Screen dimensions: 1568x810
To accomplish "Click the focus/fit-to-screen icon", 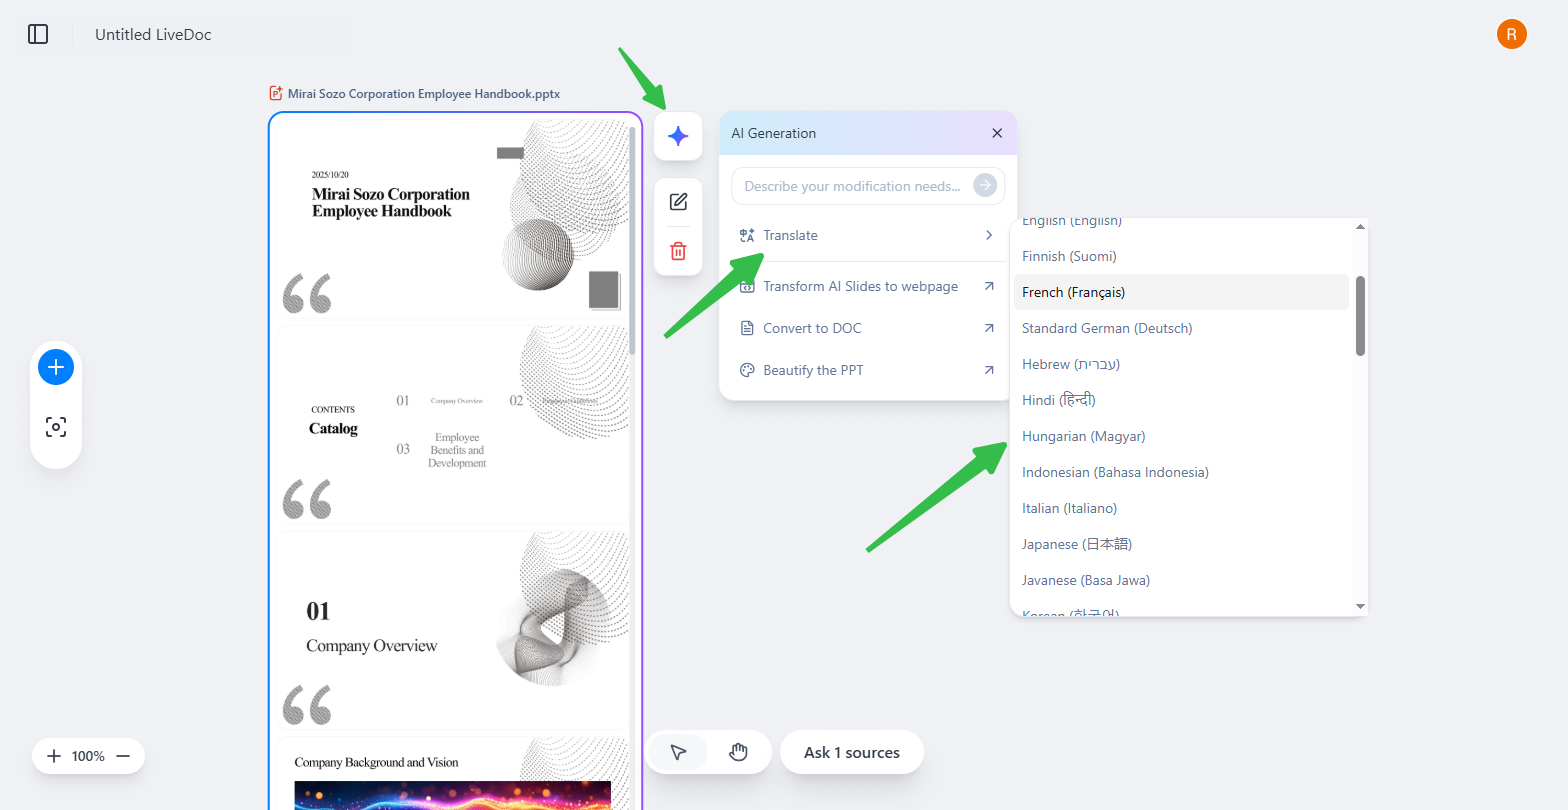I will (56, 427).
